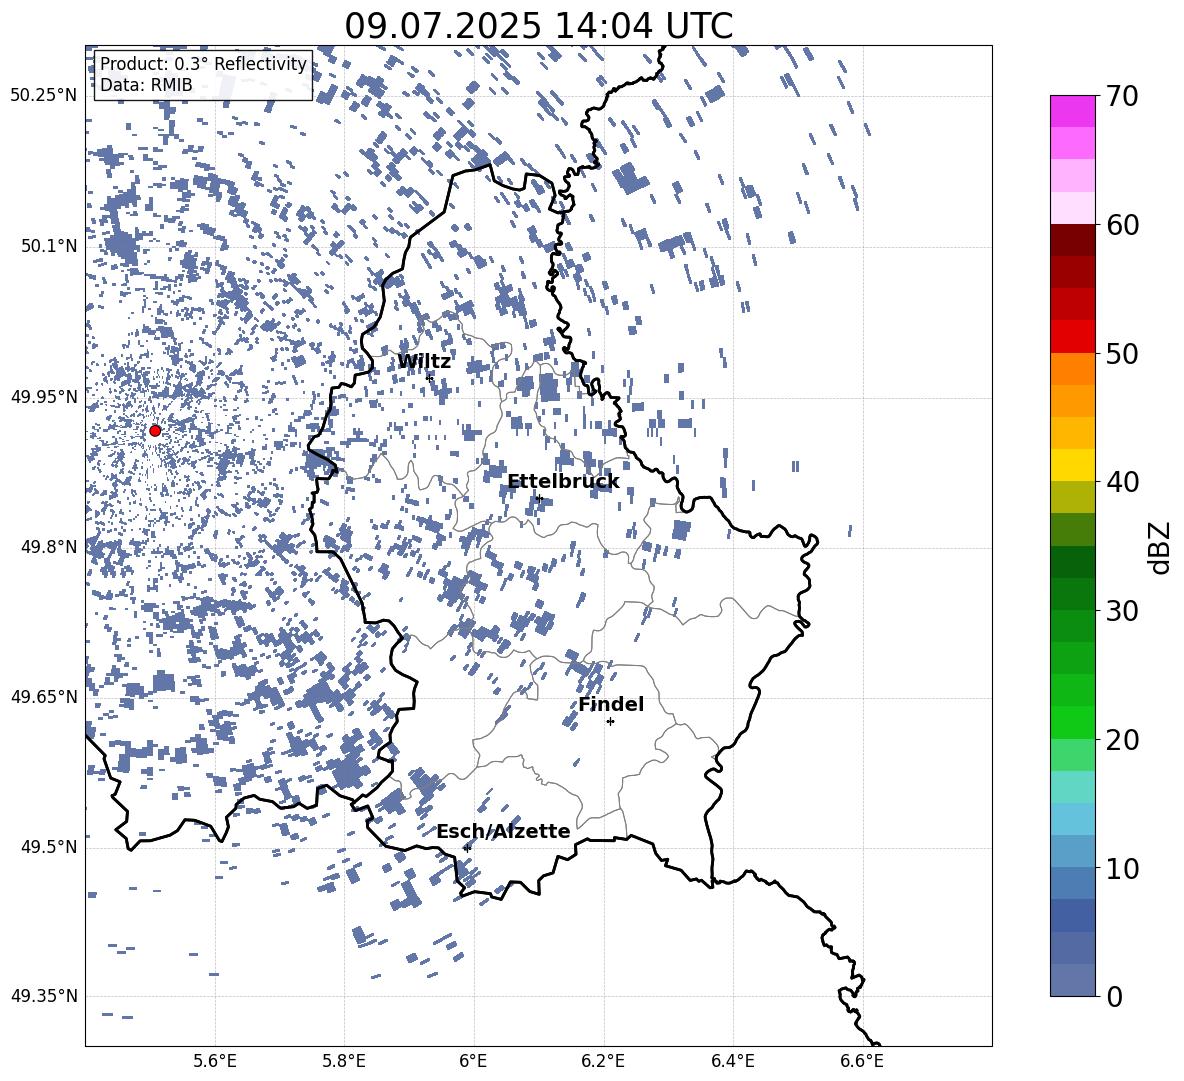Click the Esch/Alzette station cross marker

pyautogui.click(x=467, y=848)
